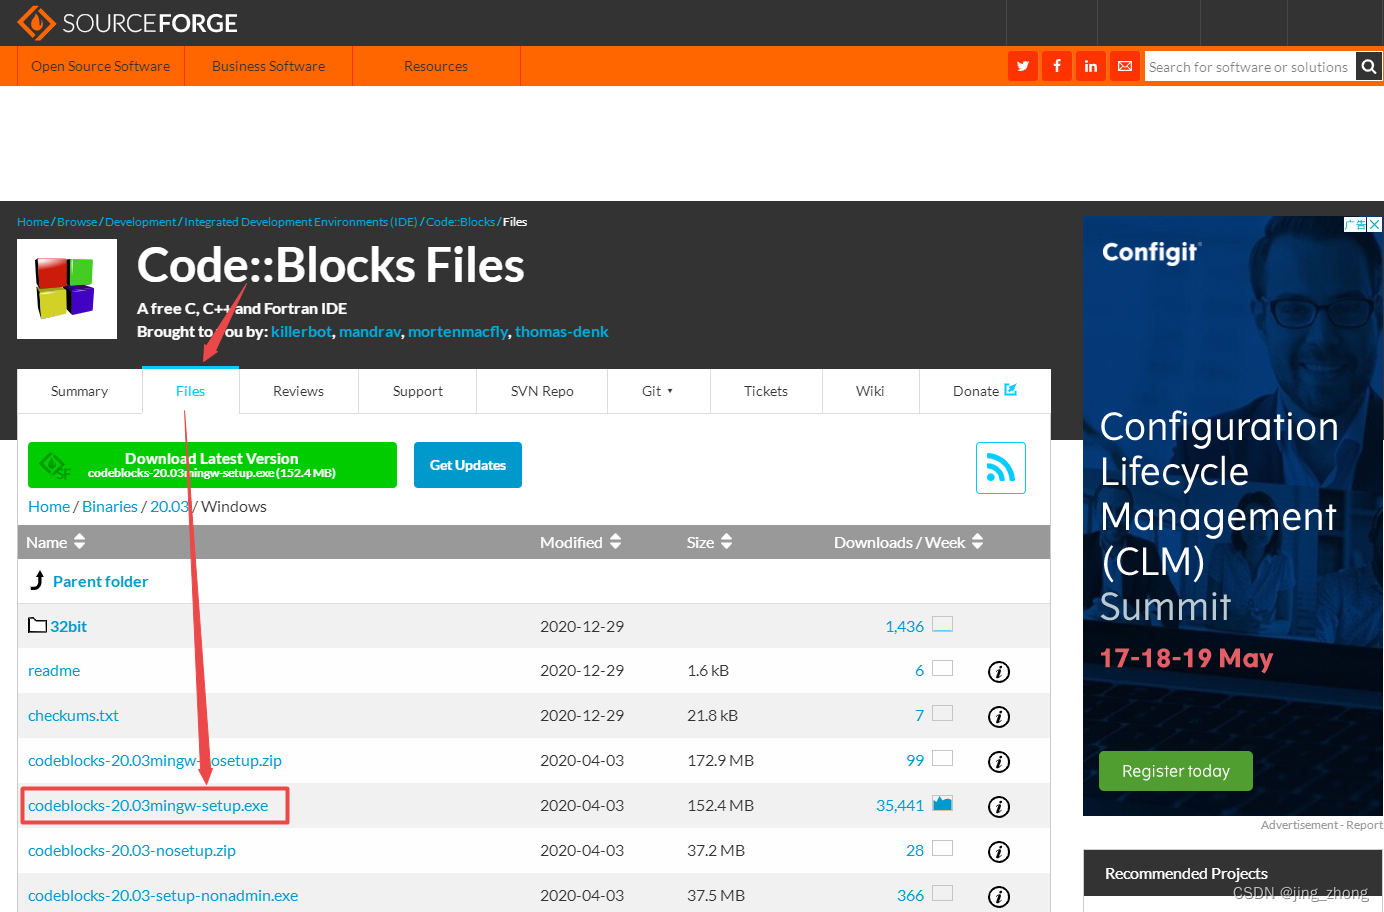Viewport: 1384px width, 912px height.
Task: Click the Code::Blocks breadcrumb link
Action: click(x=460, y=222)
